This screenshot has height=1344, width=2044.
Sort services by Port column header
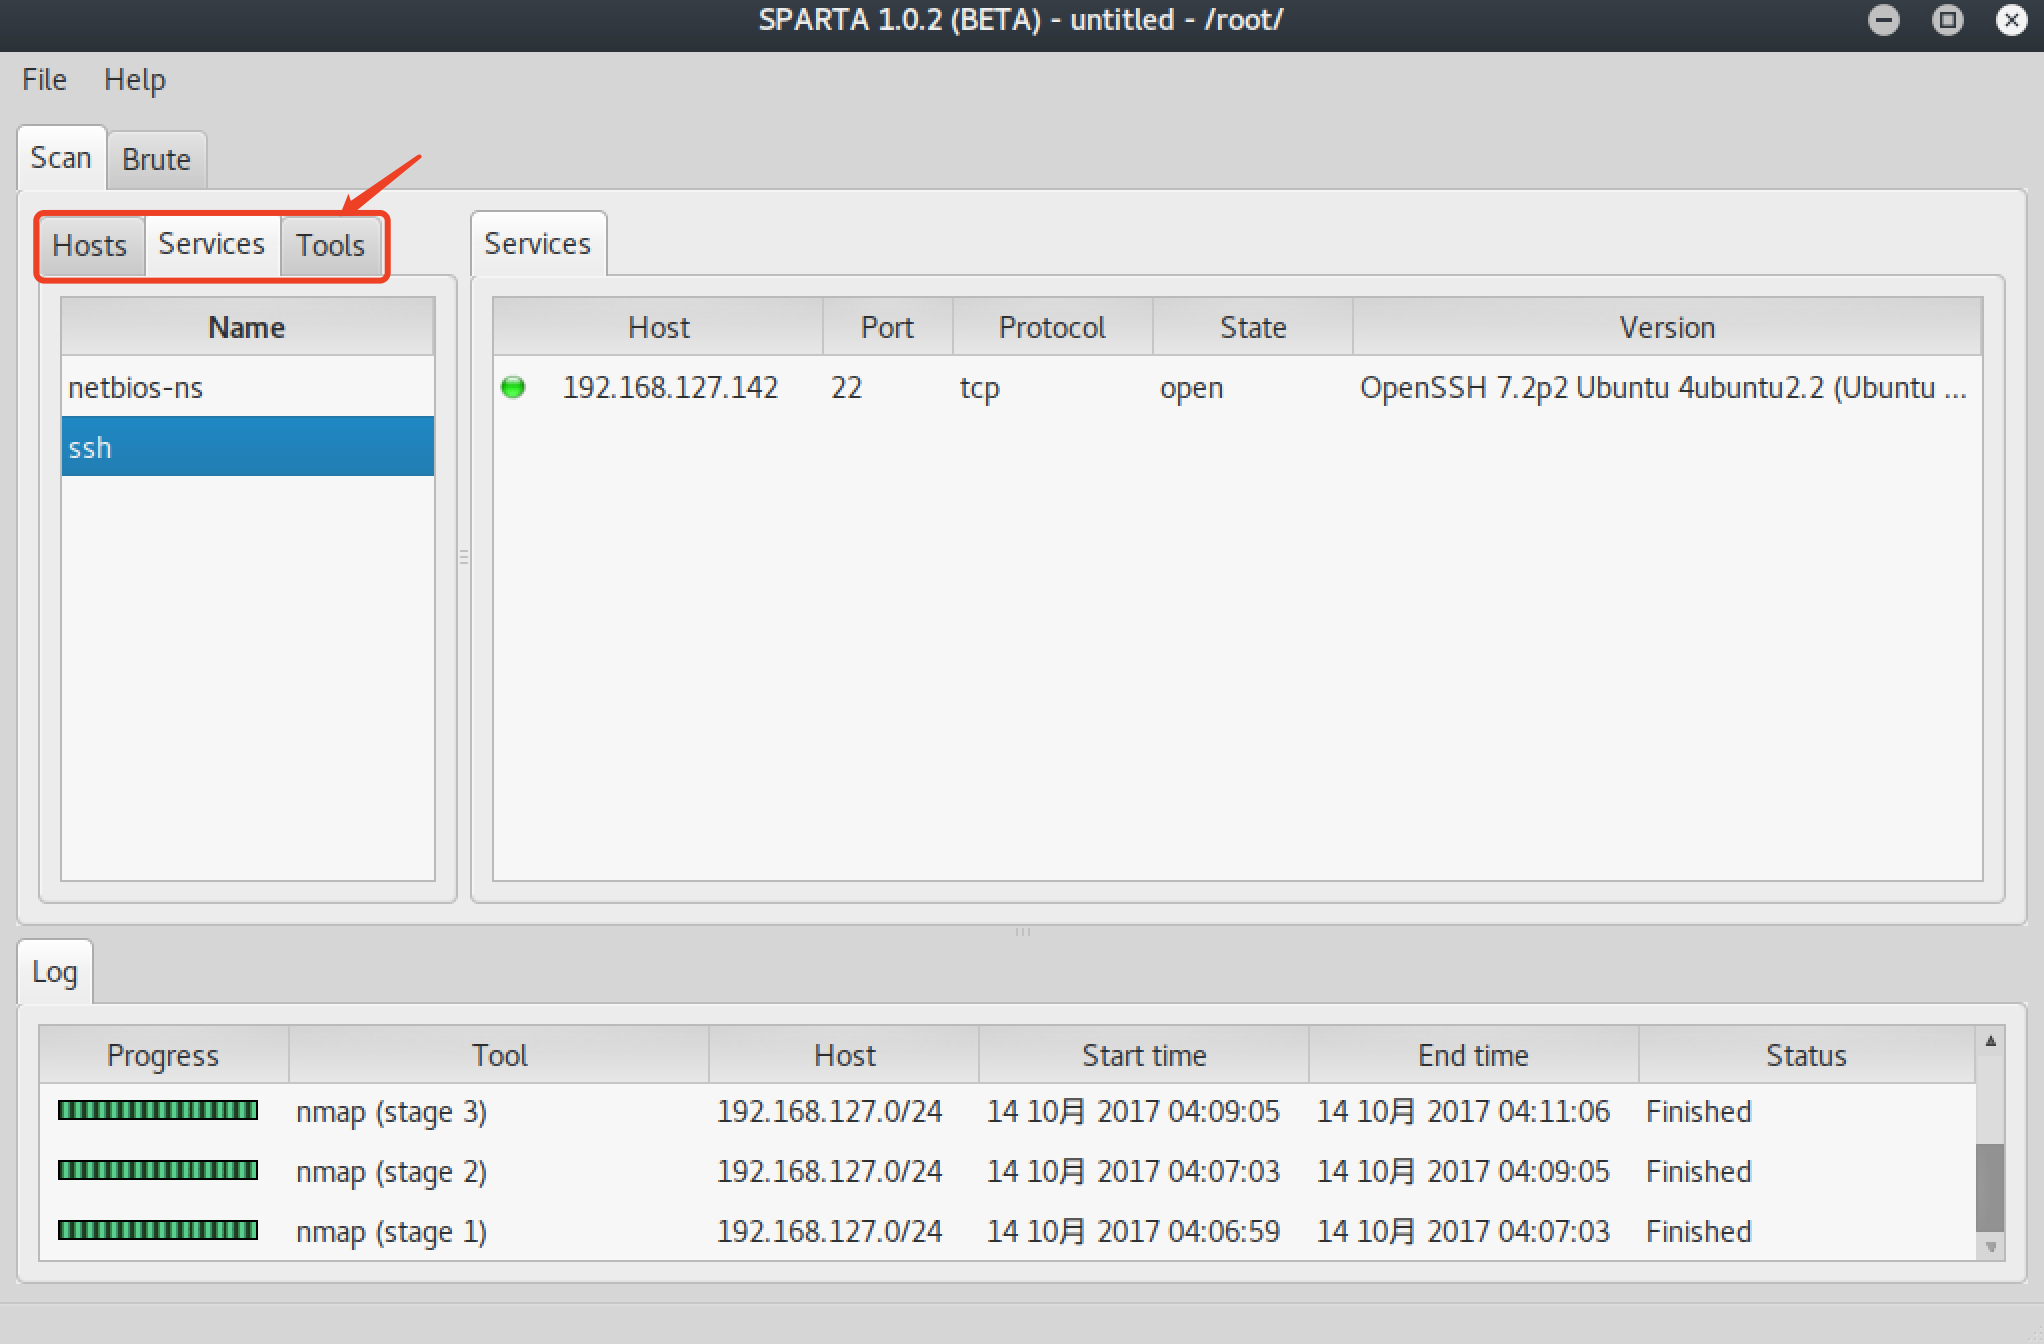(x=887, y=327)
